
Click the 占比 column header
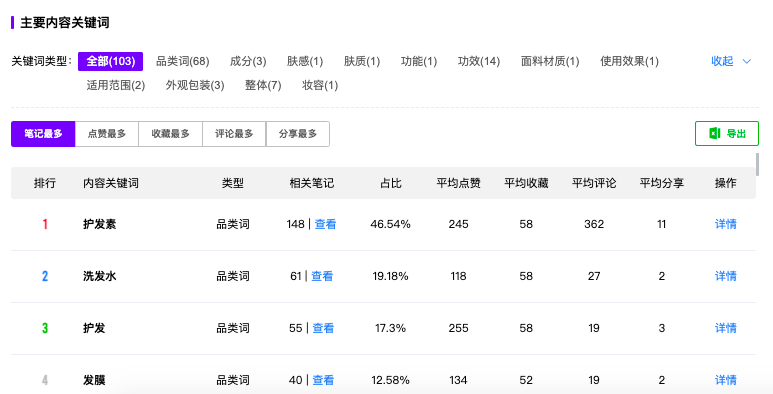pos(390,183)
